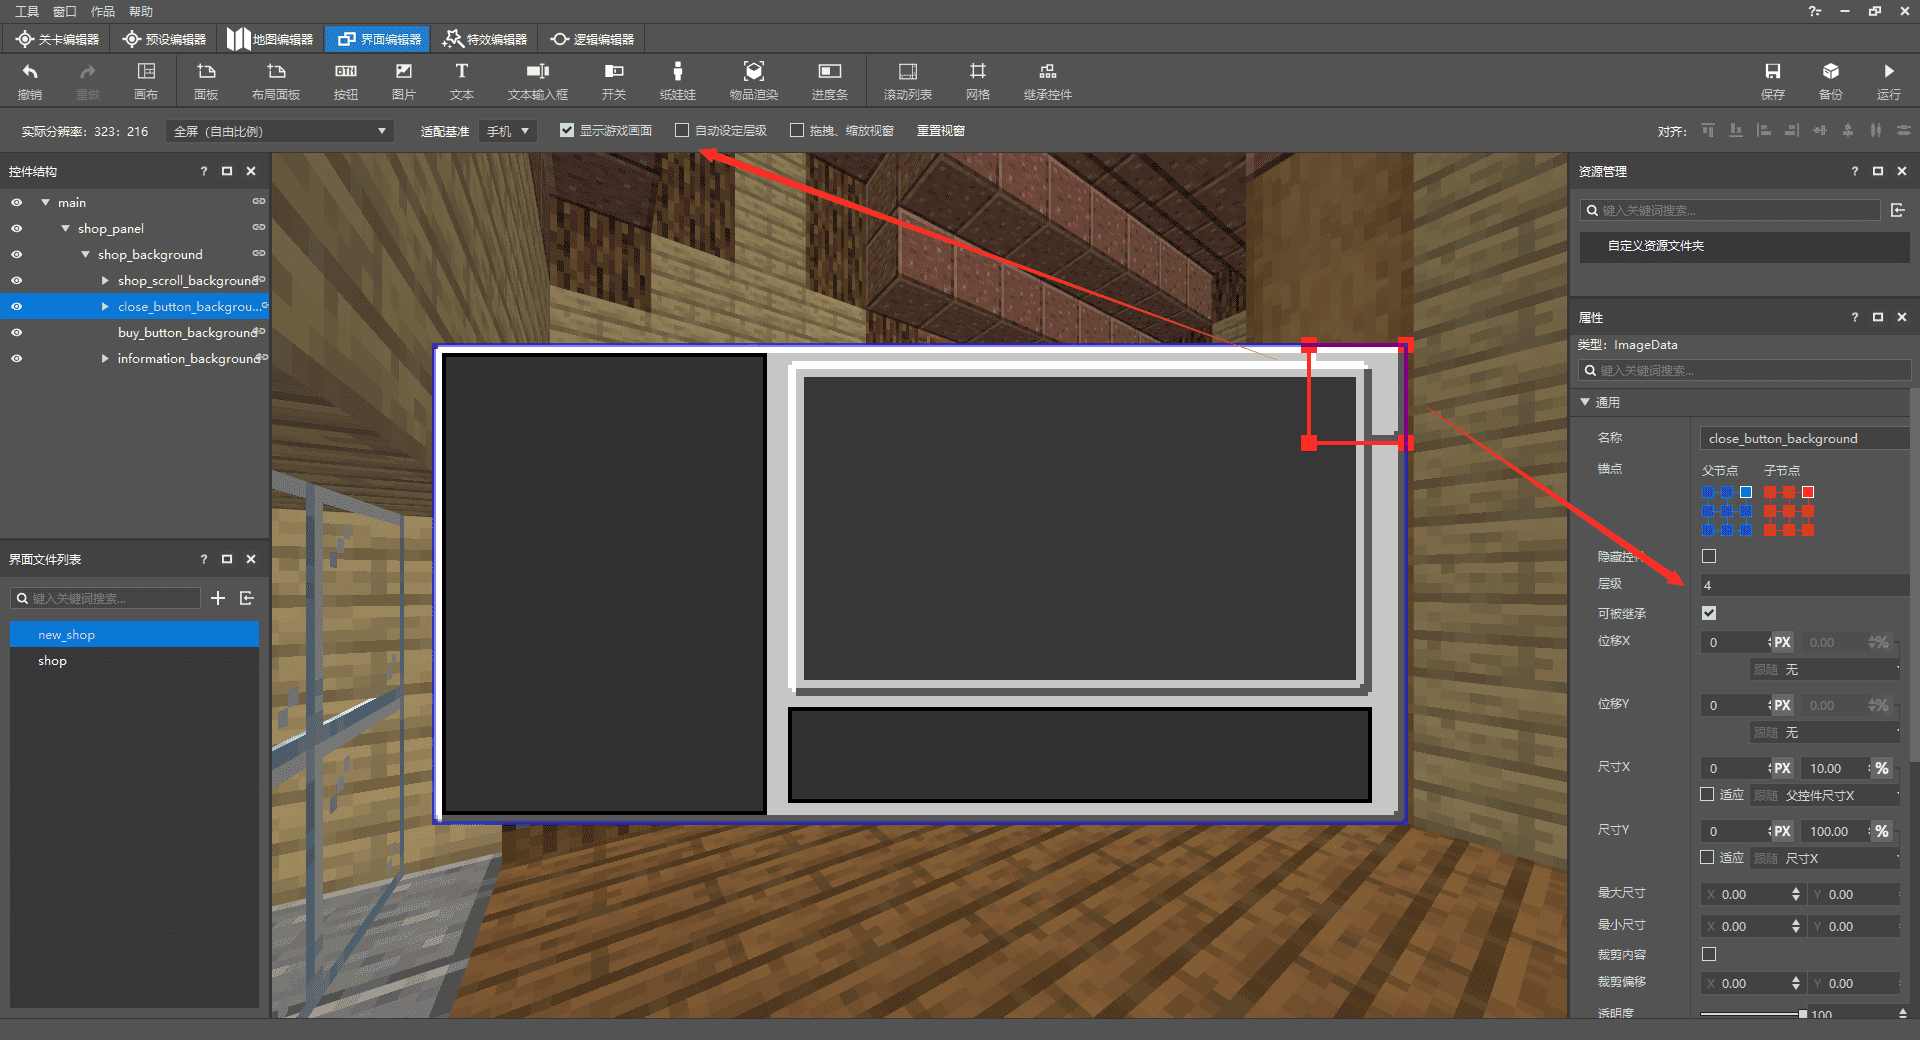This screenshot has width=1920, height=1040.
Task: Add a switch (开关) control
Action: coord(614,81)
